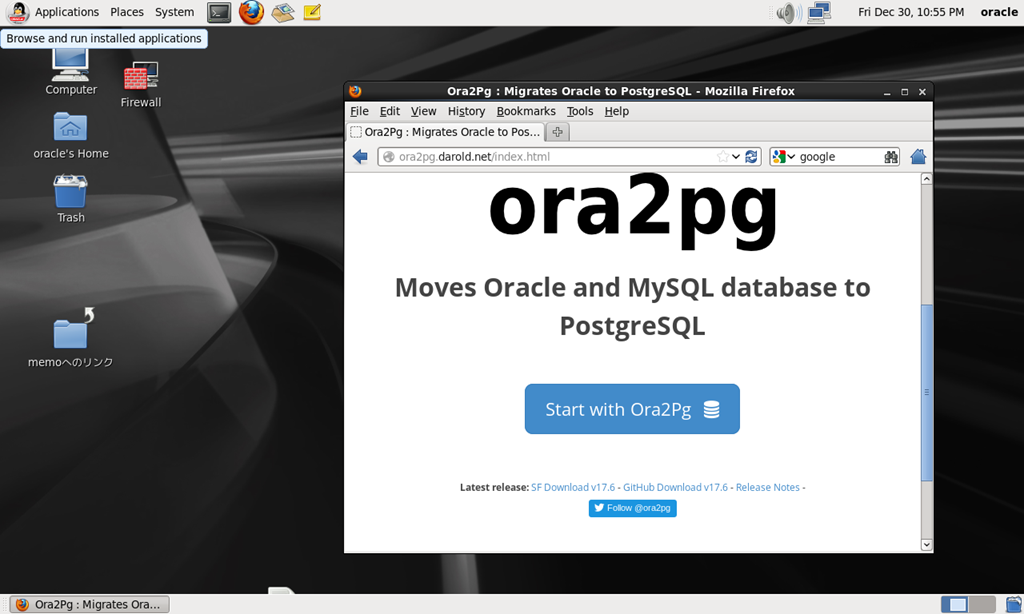Open the View menu in Firefox
The image size is (1024, 614).
pos(423,111)
